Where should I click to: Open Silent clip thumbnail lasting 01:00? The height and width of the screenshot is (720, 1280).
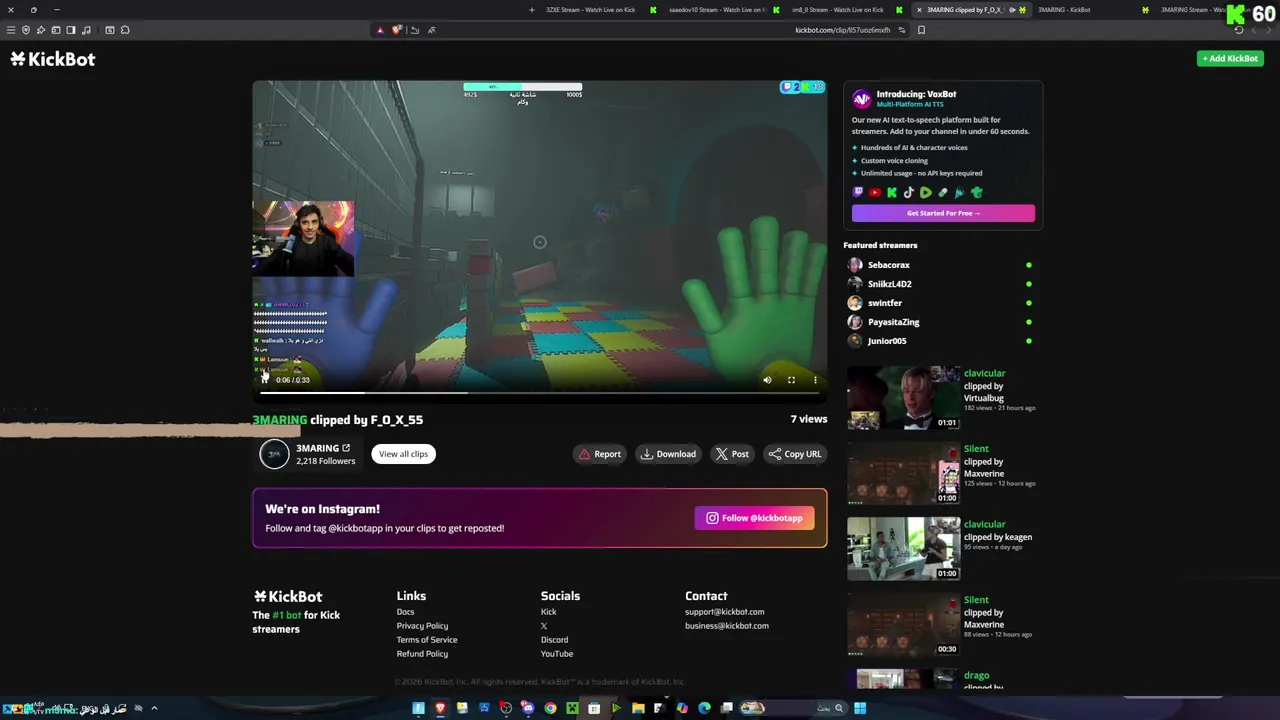[x=903, y=473]
